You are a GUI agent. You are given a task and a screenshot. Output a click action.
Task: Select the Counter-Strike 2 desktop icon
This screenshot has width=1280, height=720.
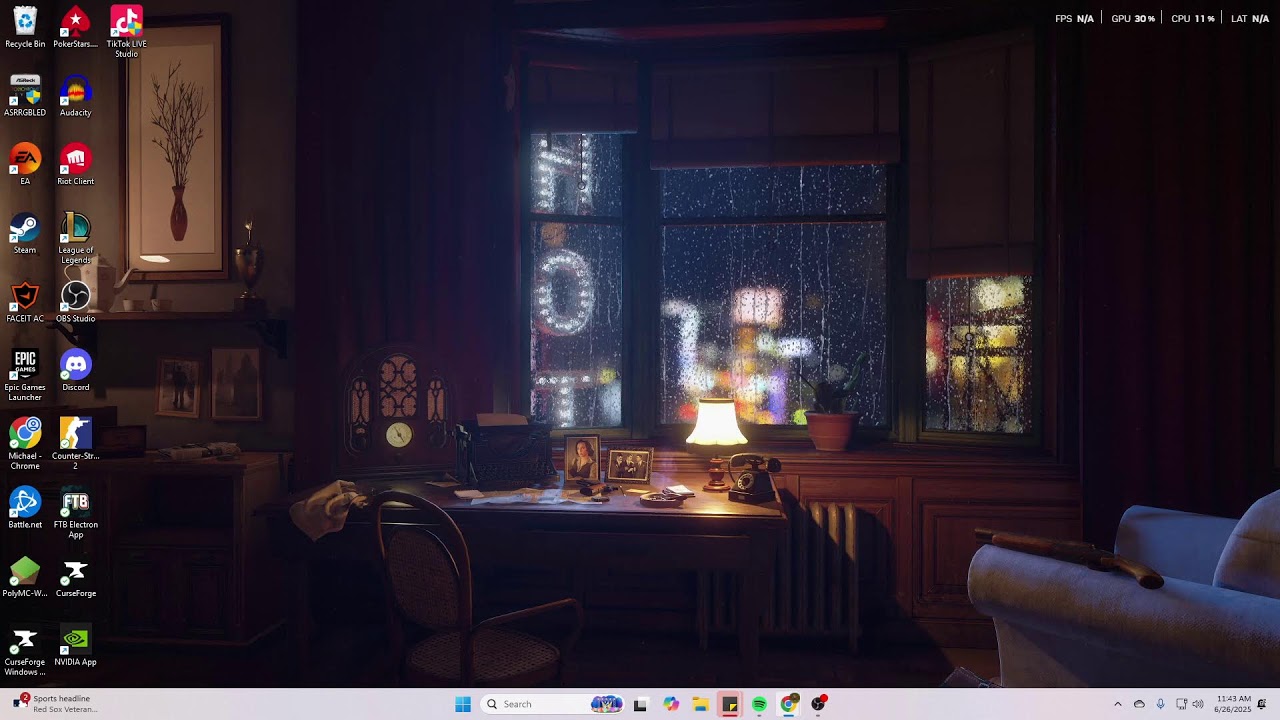coord(76,444)
